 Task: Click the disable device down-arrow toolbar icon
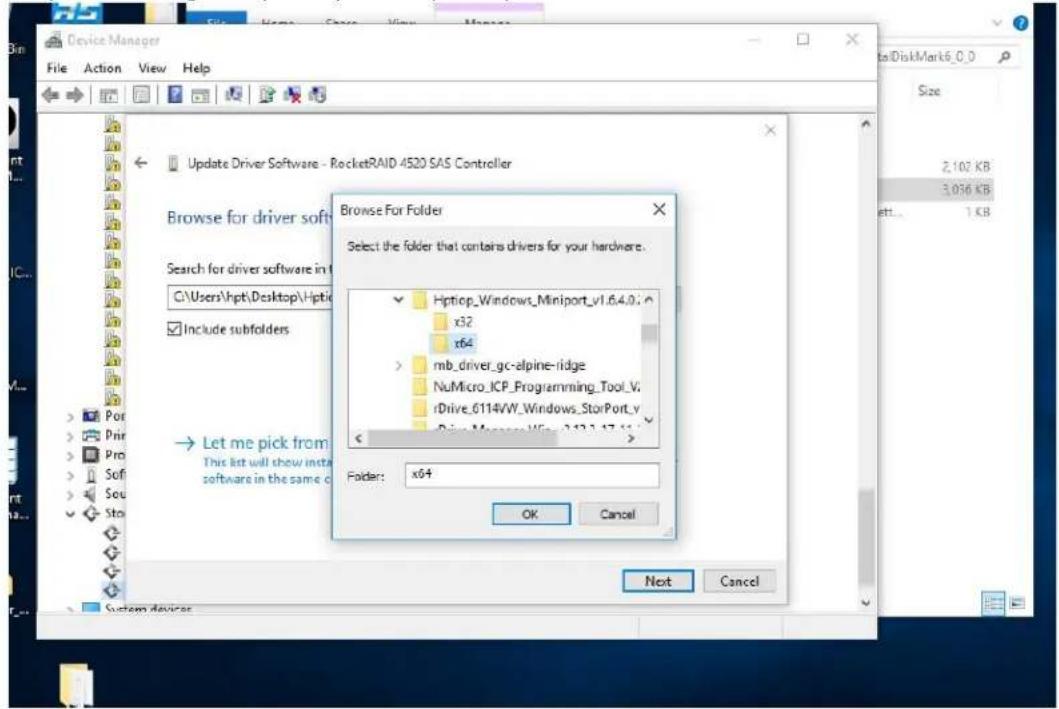(317, 95)
